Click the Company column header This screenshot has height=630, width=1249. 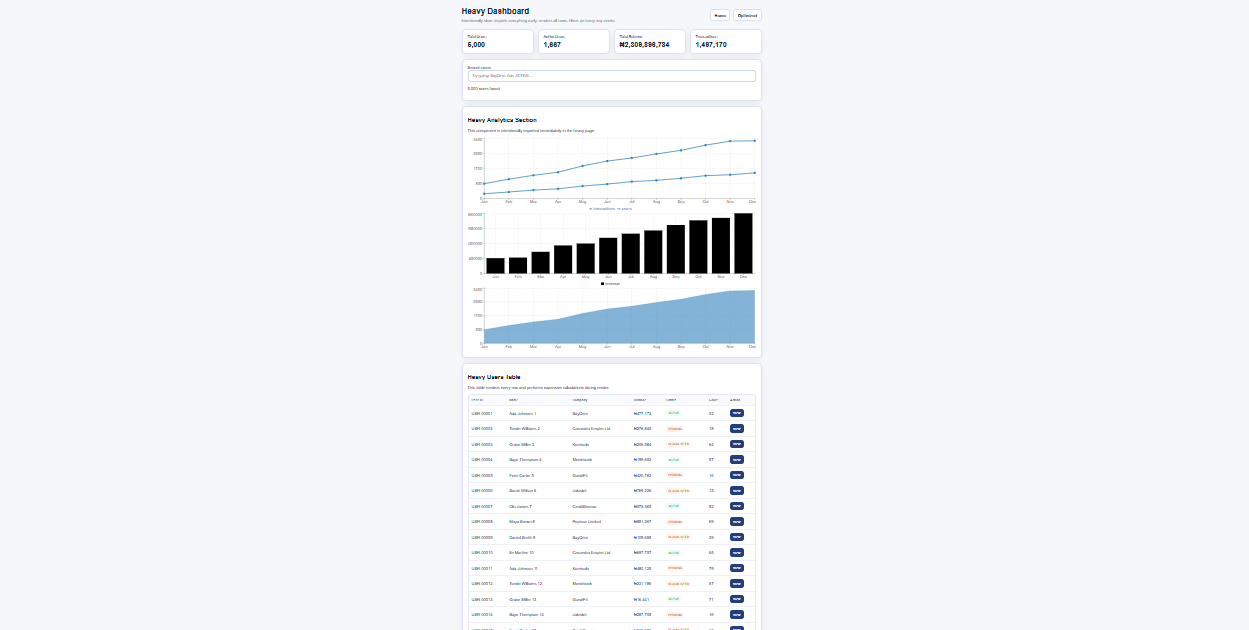580,399
